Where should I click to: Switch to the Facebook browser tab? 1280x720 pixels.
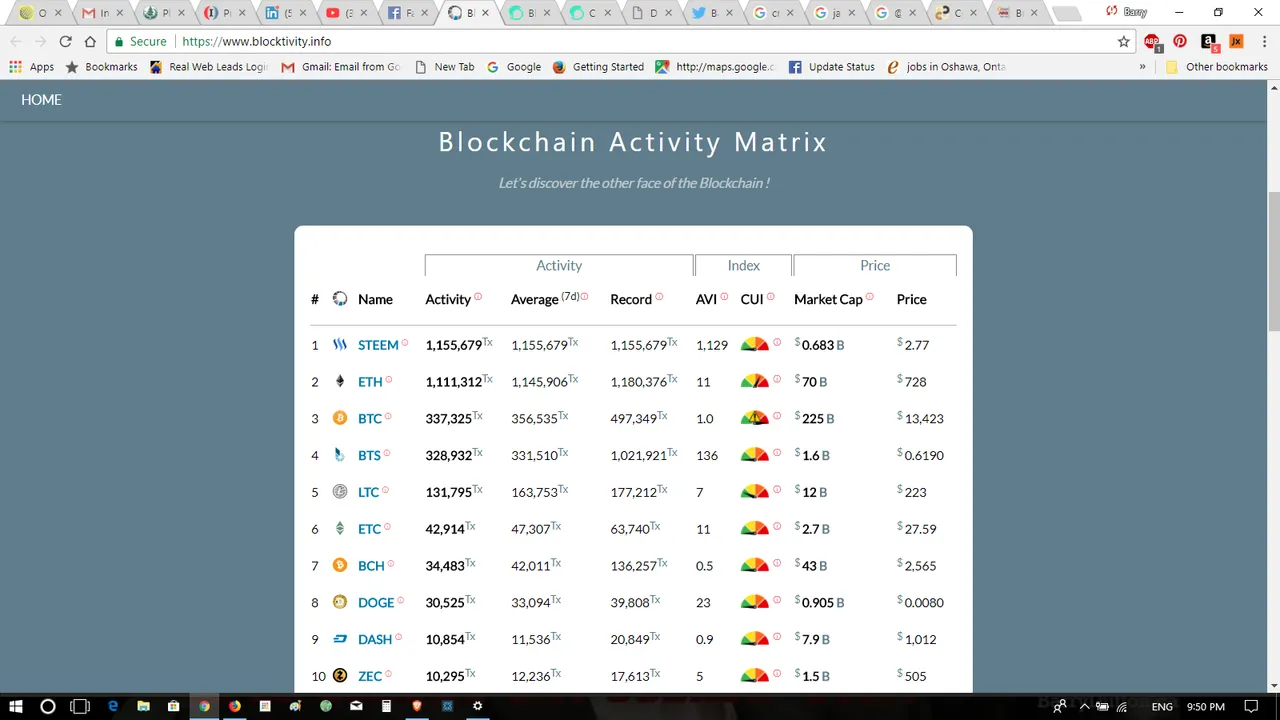point(406,13)
